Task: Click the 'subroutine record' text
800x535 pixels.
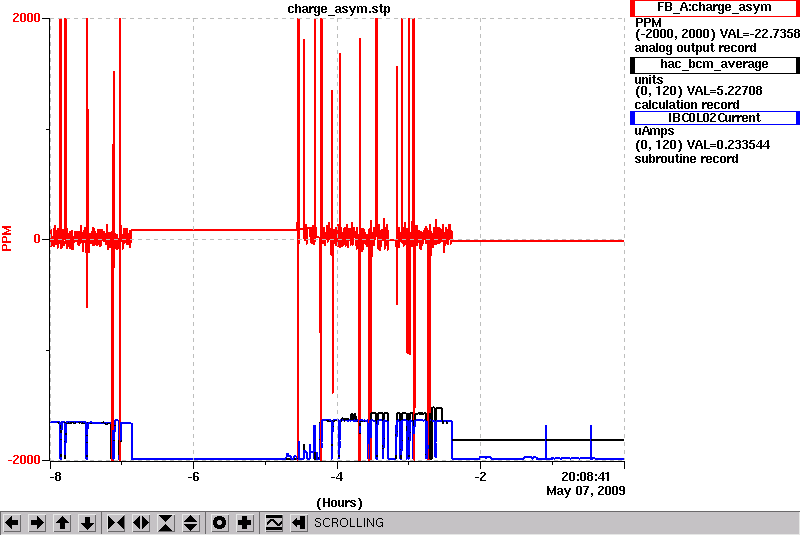Action: pos(686,159)
